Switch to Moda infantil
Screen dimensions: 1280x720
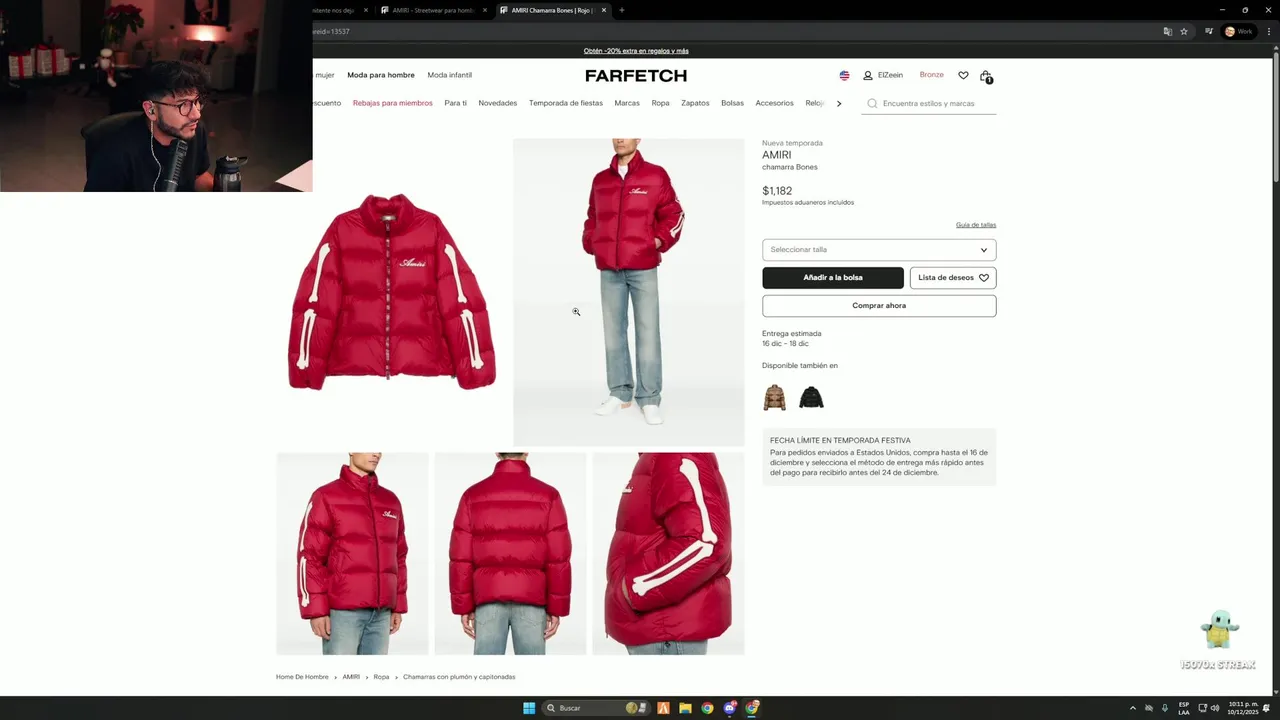[x=450, y=75]
